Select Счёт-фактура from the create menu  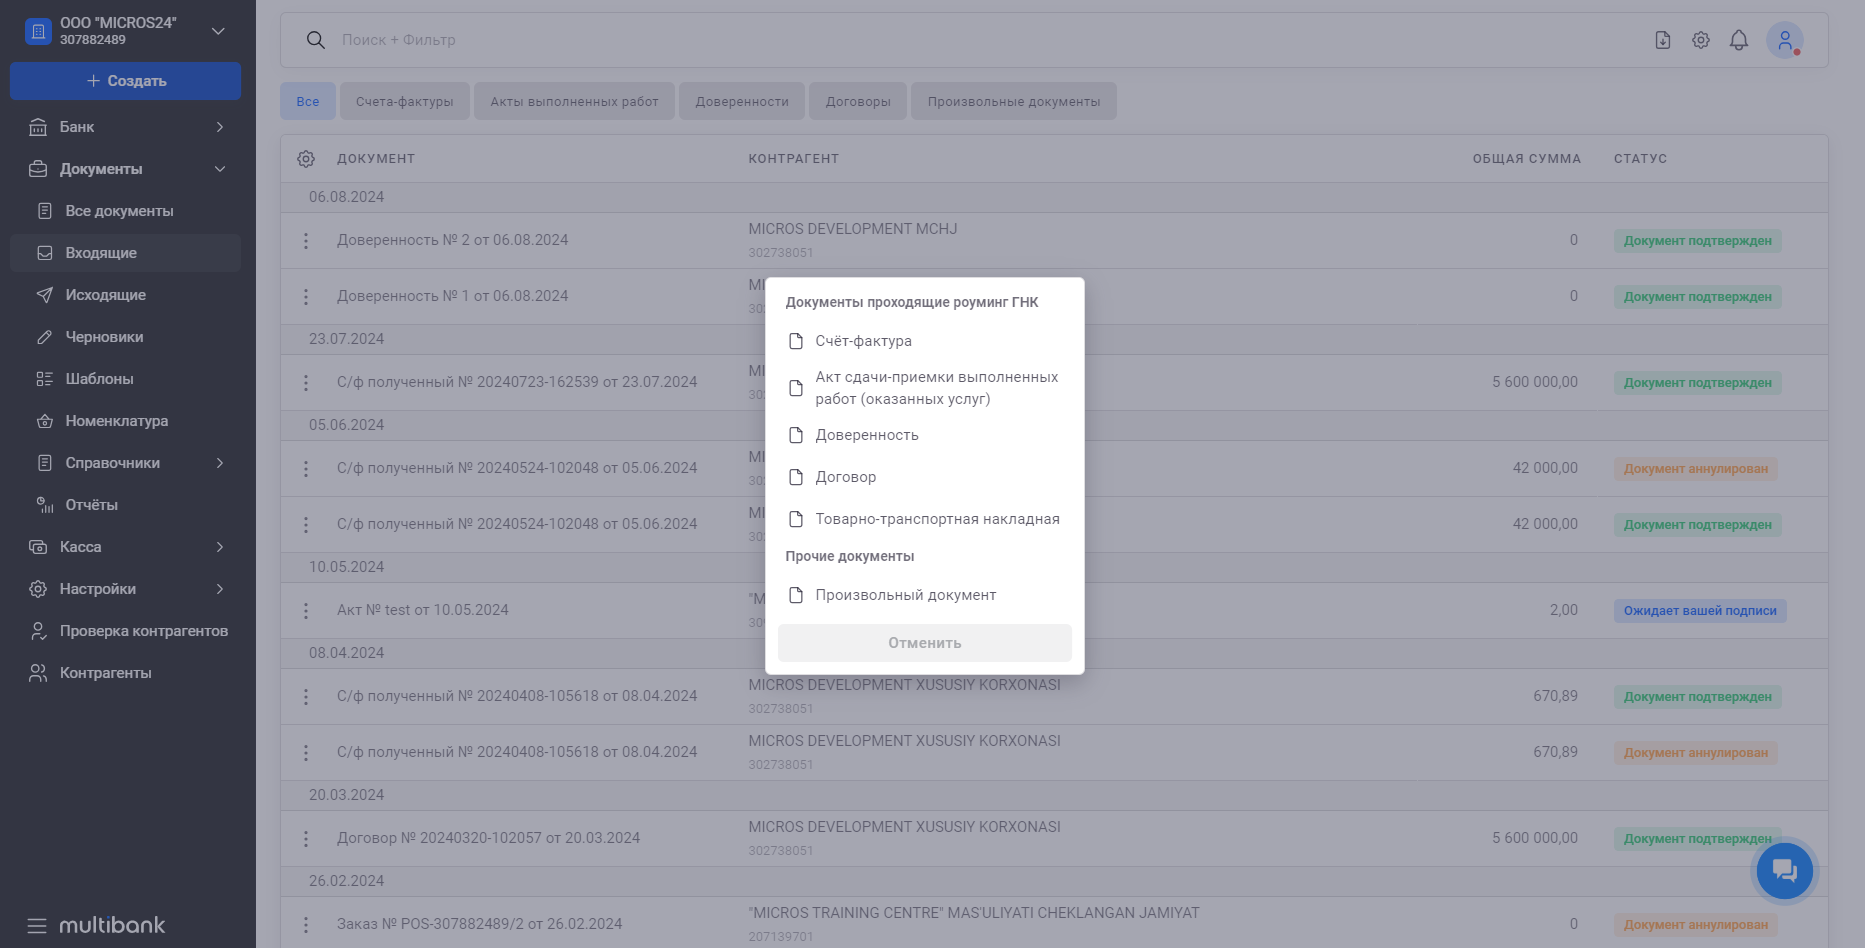(x=863, y=341)
